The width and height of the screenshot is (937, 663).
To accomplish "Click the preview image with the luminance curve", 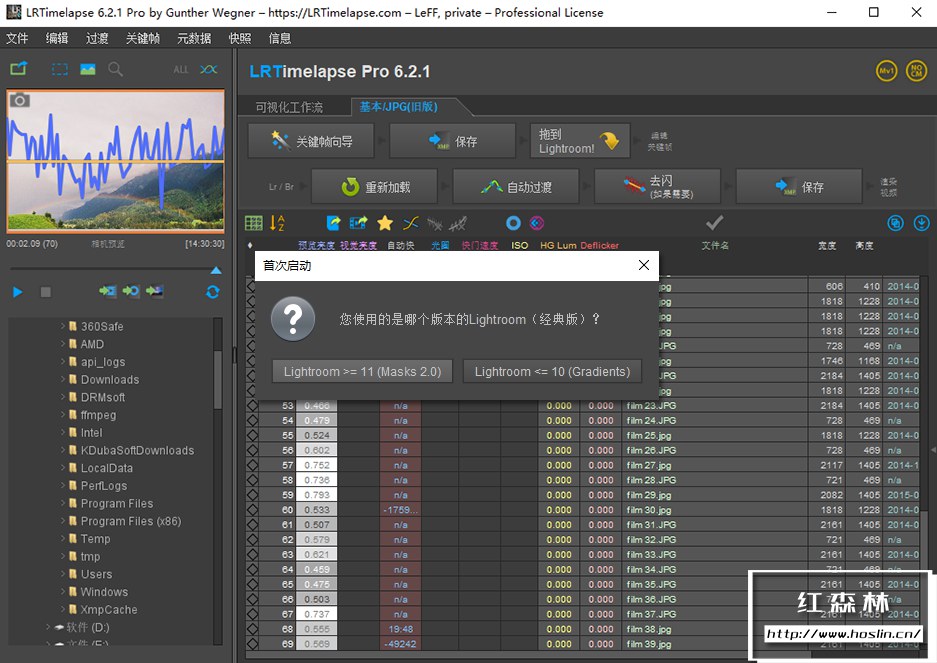I will click(x=115, y=161).
